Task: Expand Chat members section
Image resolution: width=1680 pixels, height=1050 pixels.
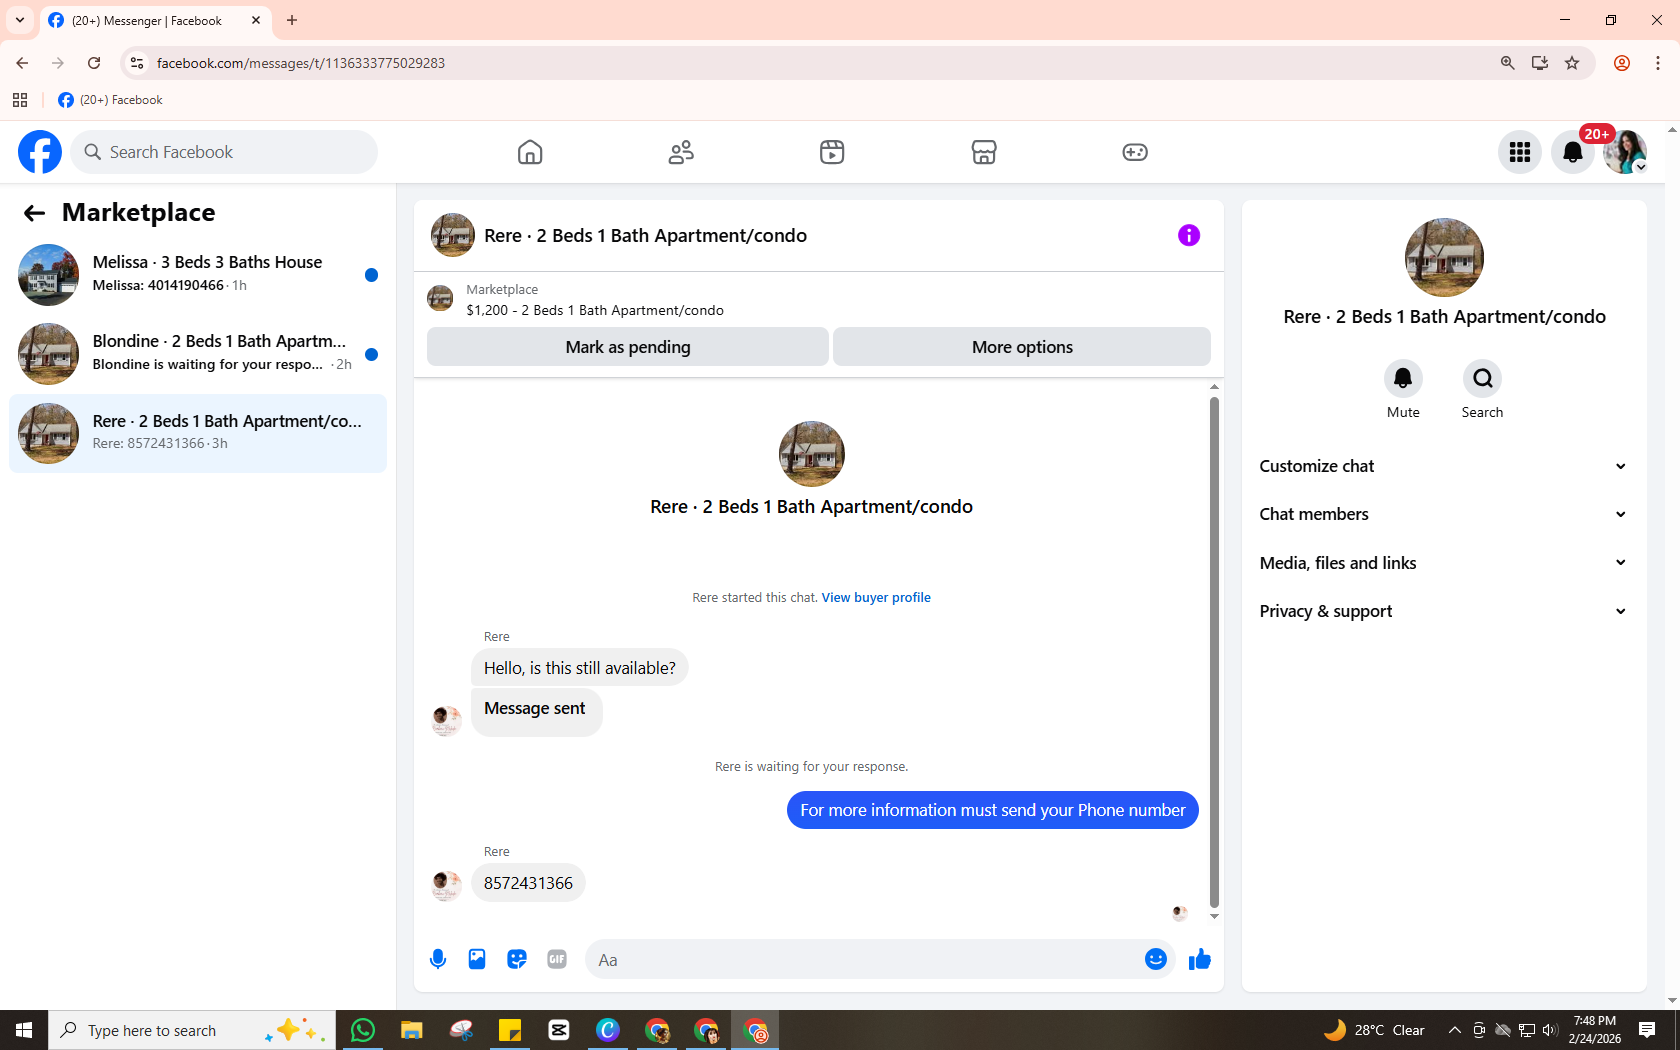Action: pos(1444,514)
